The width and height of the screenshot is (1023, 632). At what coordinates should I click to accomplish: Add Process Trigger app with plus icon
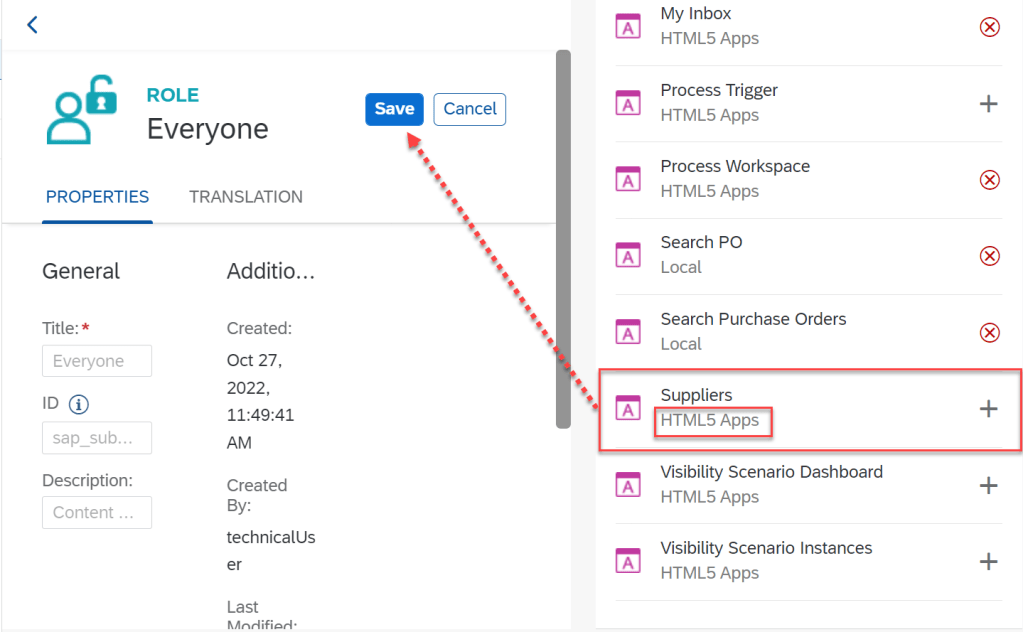pyautogui.click(x=988, y=103)
